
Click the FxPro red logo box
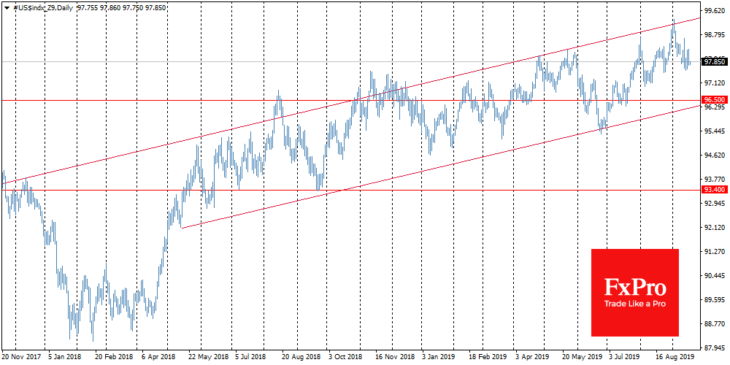[x=635, y=292]
